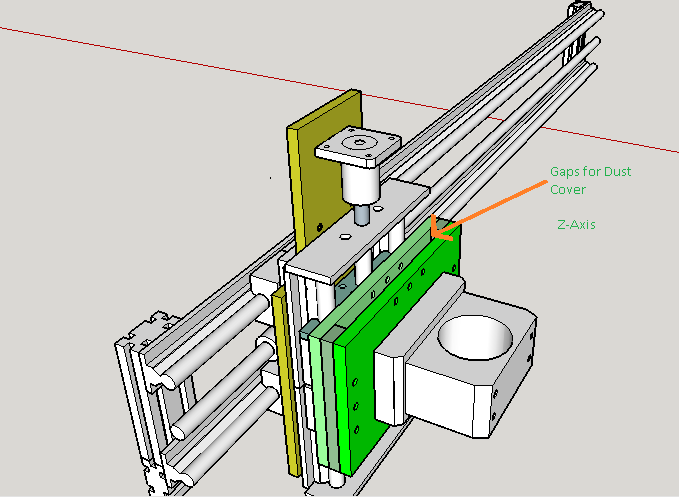The width and height of the screenshot is (679, 497).
Task: Select the "Gaps for Dust Cover" text label
Action: (590, 180)
